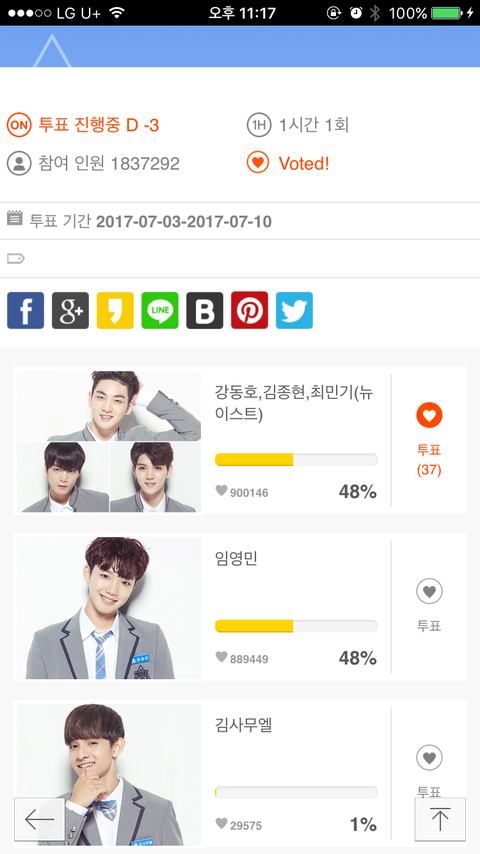Tap the 강동호,김종현,최민기(뉴이스트) candidate name
Screen dimensions: 480x854
(294, 403)
